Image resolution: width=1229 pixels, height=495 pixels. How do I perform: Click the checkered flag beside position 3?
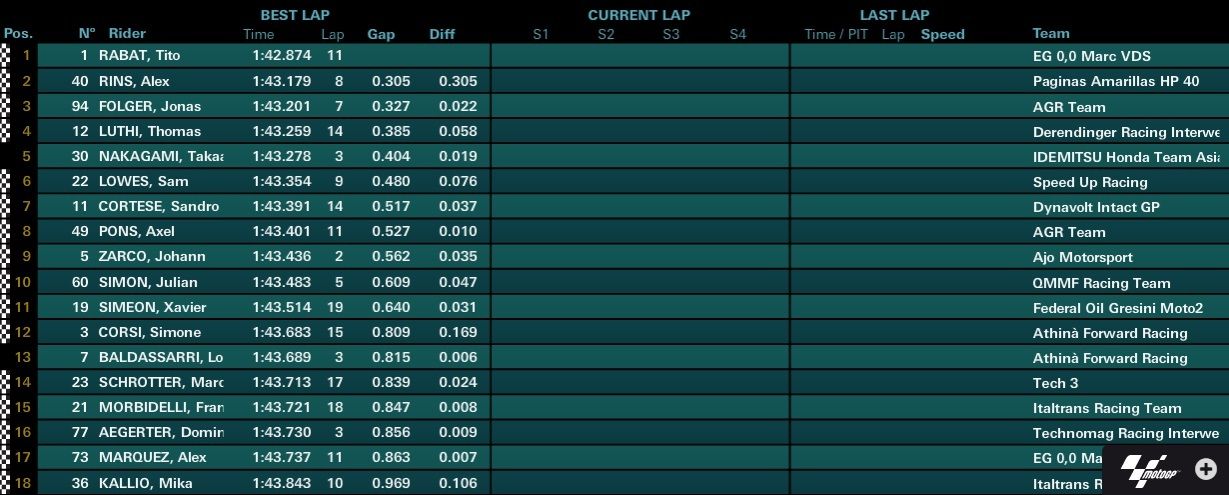tap(5, 105)
